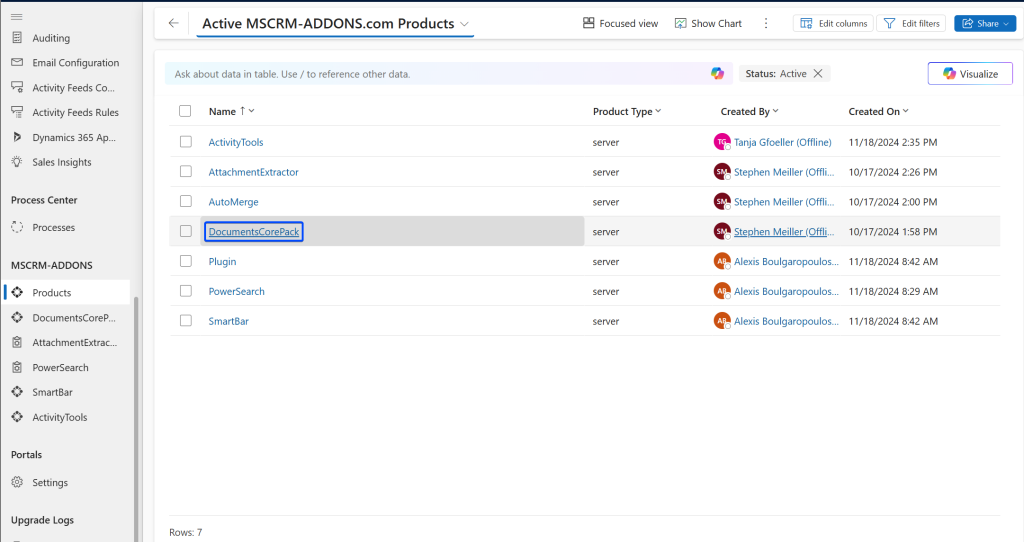Expand the view selector chevron beside title
The width and height of the screenshot is (1024, 542).
tap(464, 24)
